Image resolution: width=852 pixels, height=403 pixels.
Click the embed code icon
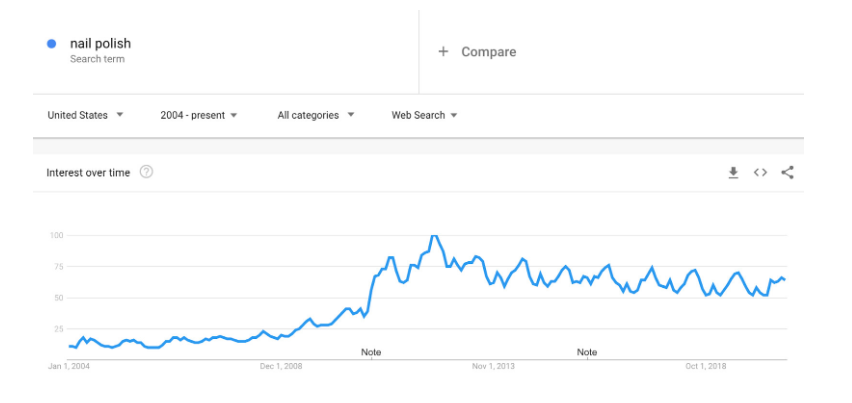click(760, 173)
